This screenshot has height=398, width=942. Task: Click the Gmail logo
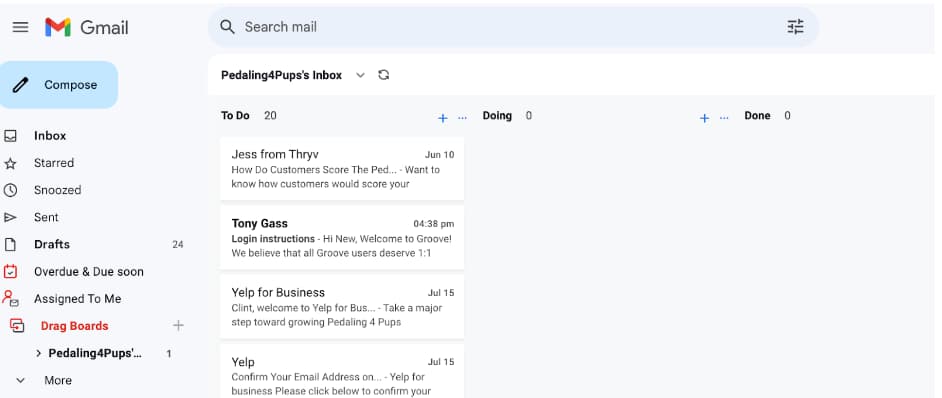coord(87,27)
